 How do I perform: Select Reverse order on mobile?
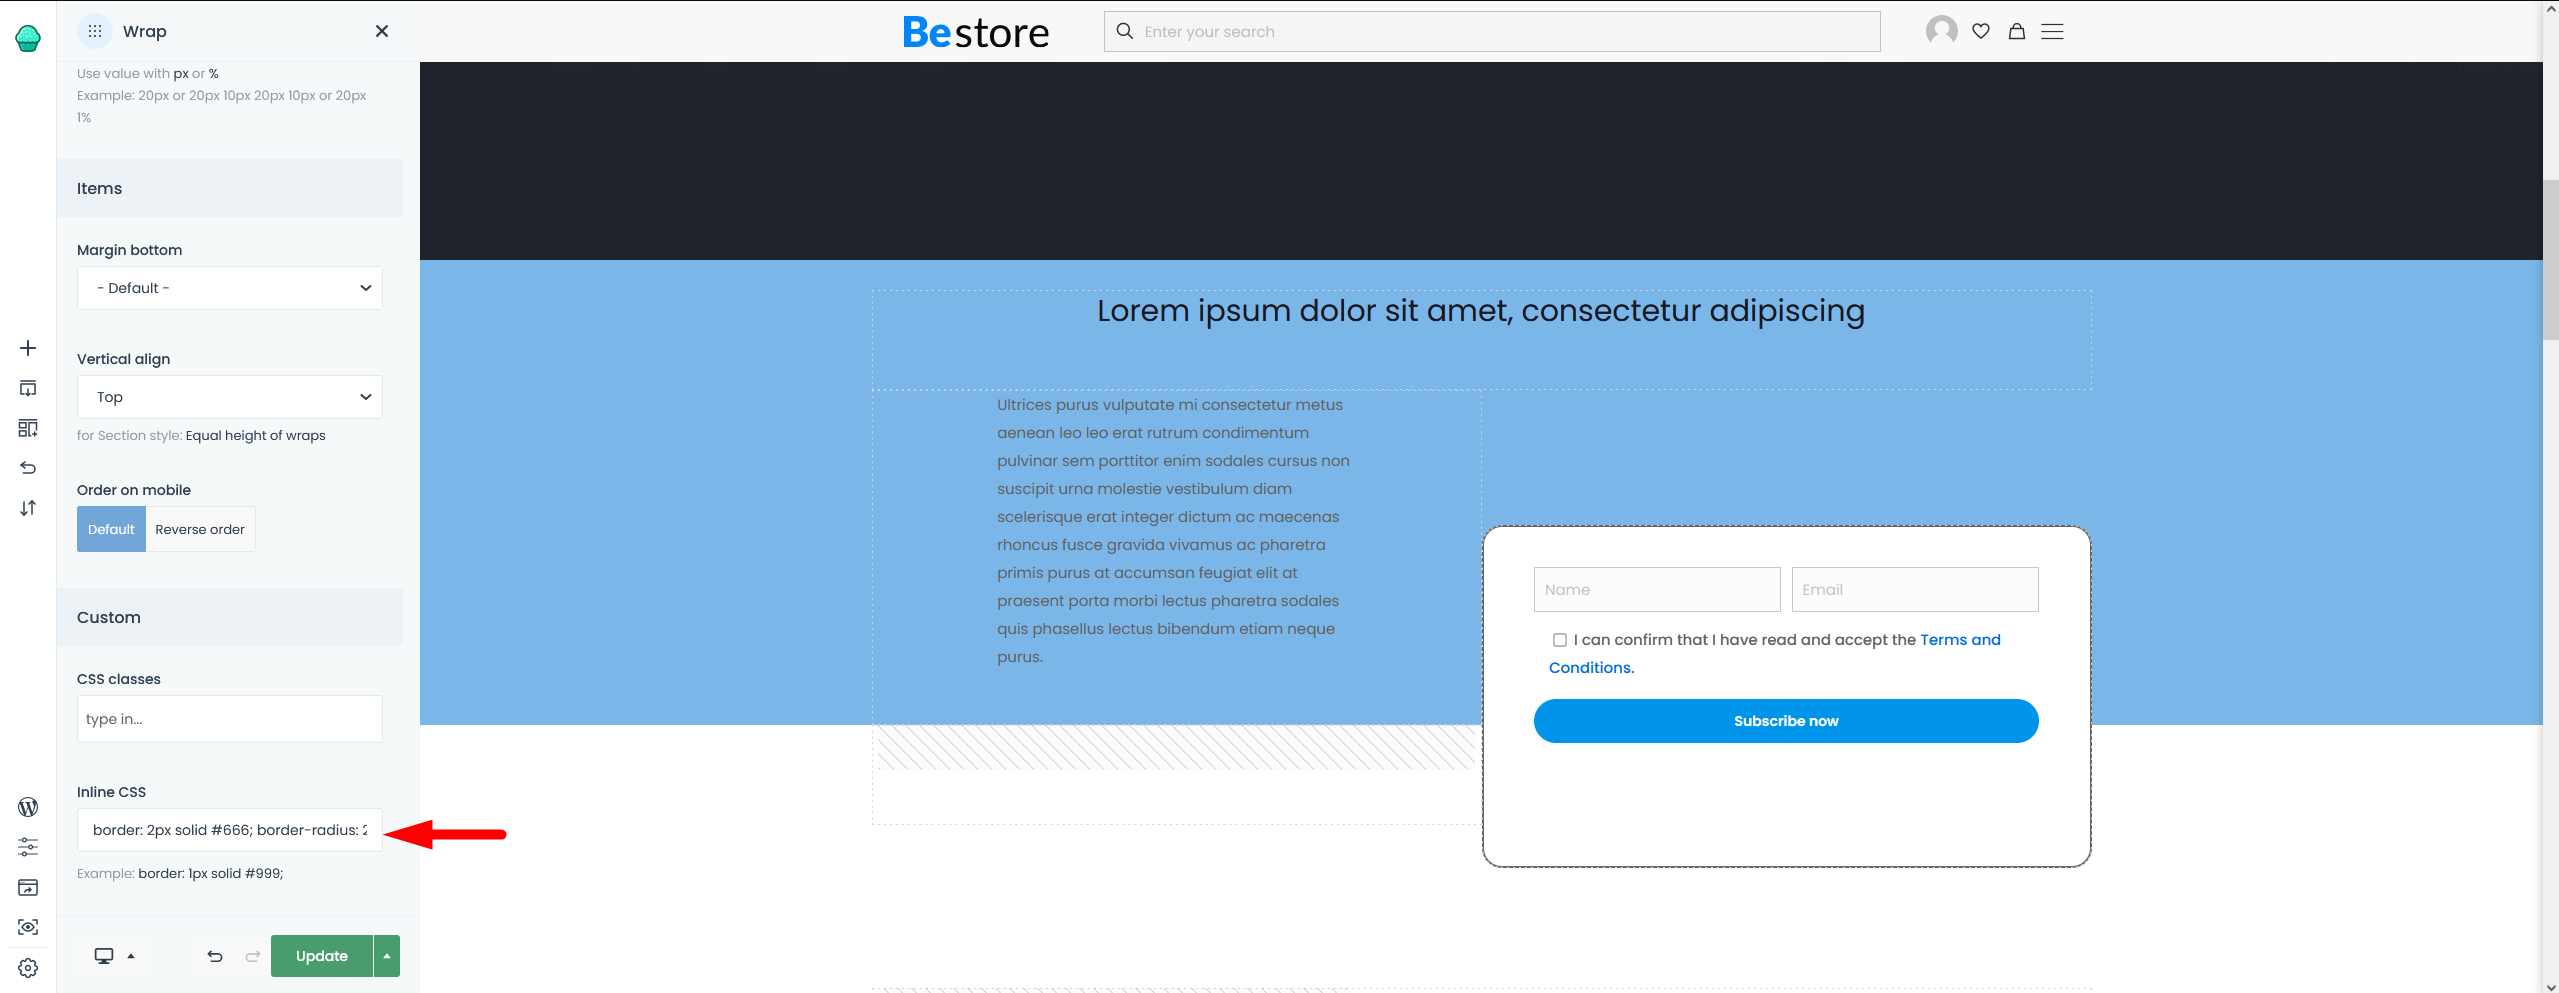200,529
